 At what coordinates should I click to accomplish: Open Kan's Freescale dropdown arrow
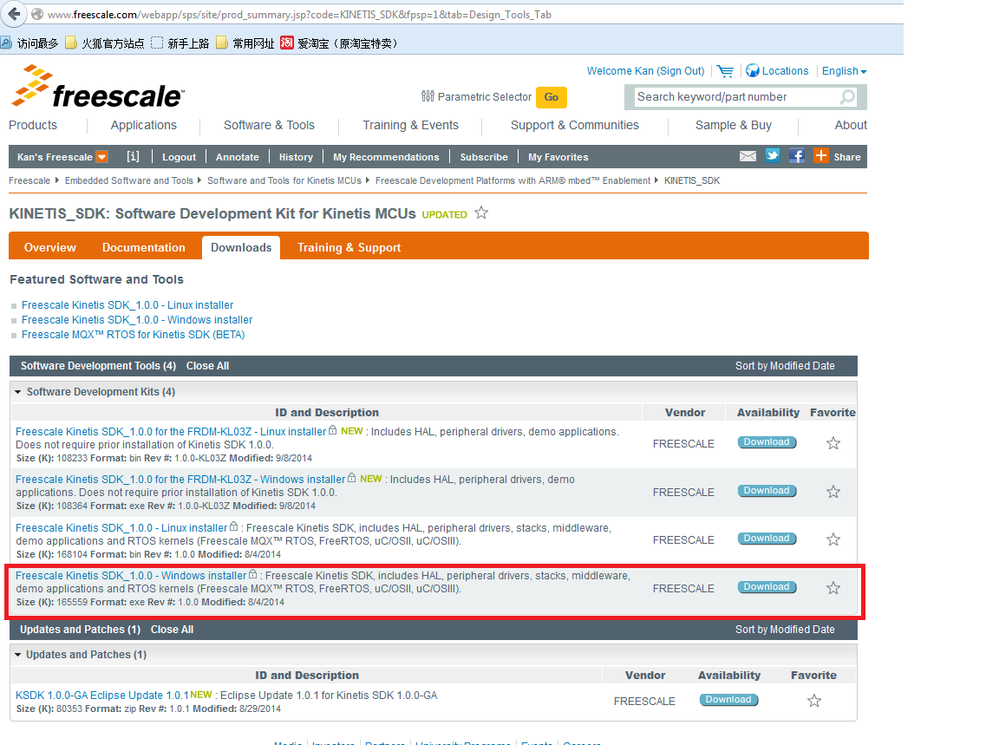(102, 157)
